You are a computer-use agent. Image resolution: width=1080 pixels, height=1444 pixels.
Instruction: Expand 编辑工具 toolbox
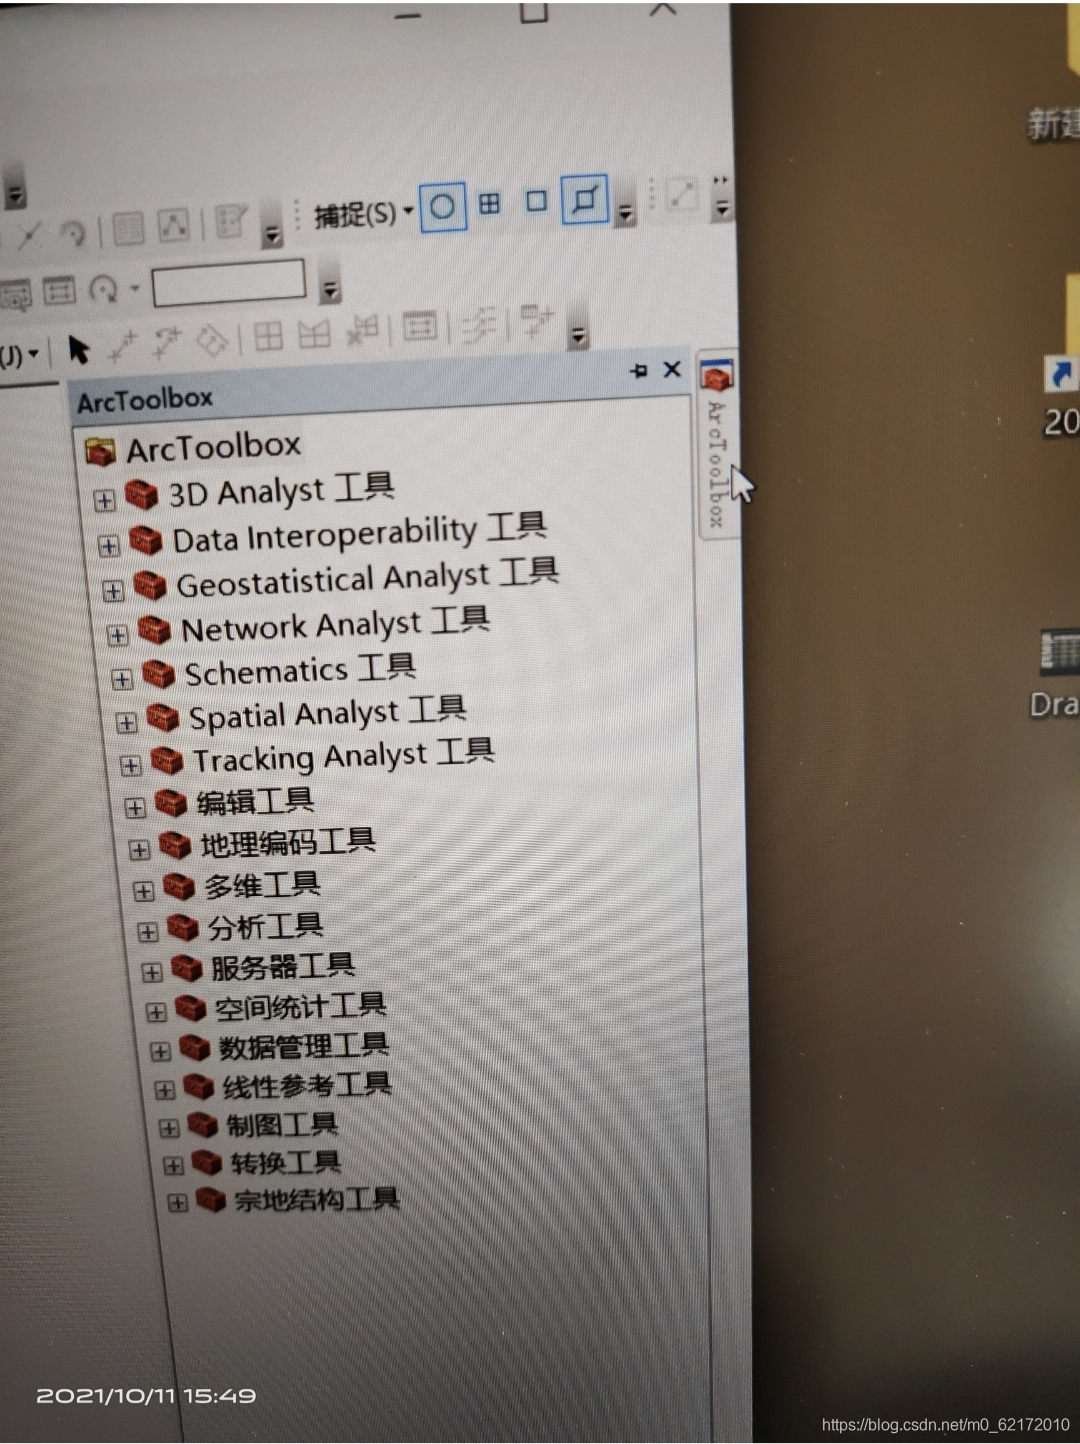coord(135,807)
